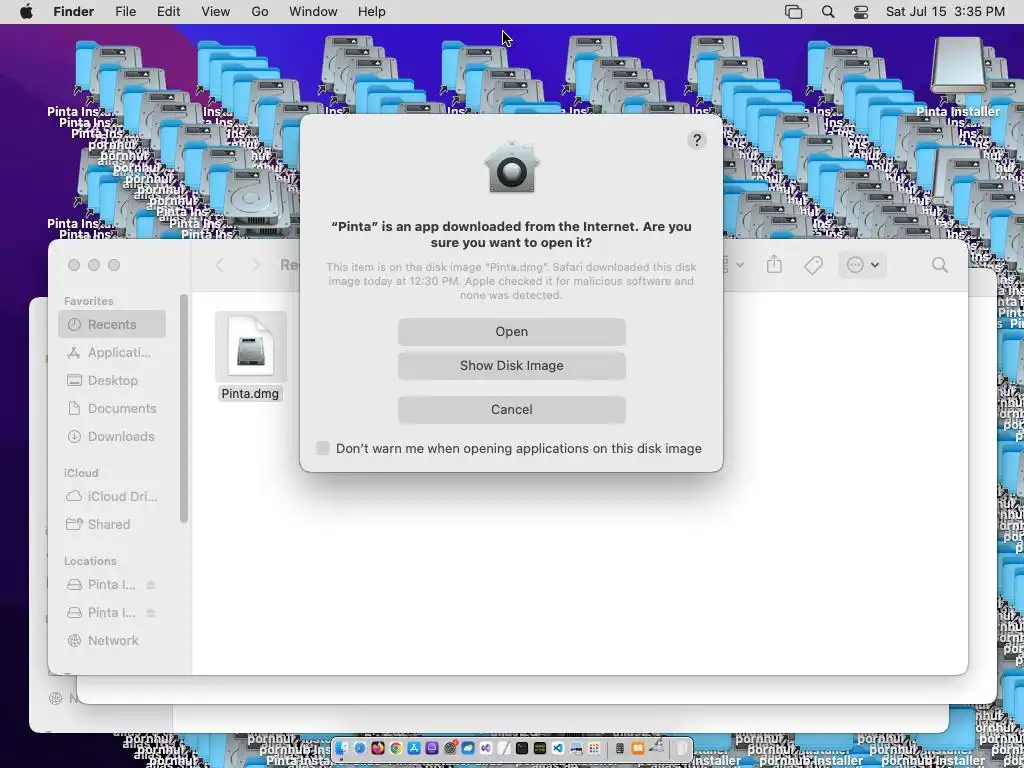The width and height of the screenshot is (1024, 768).
Task: Open Launchpad from the Dock
Action: 594,748
